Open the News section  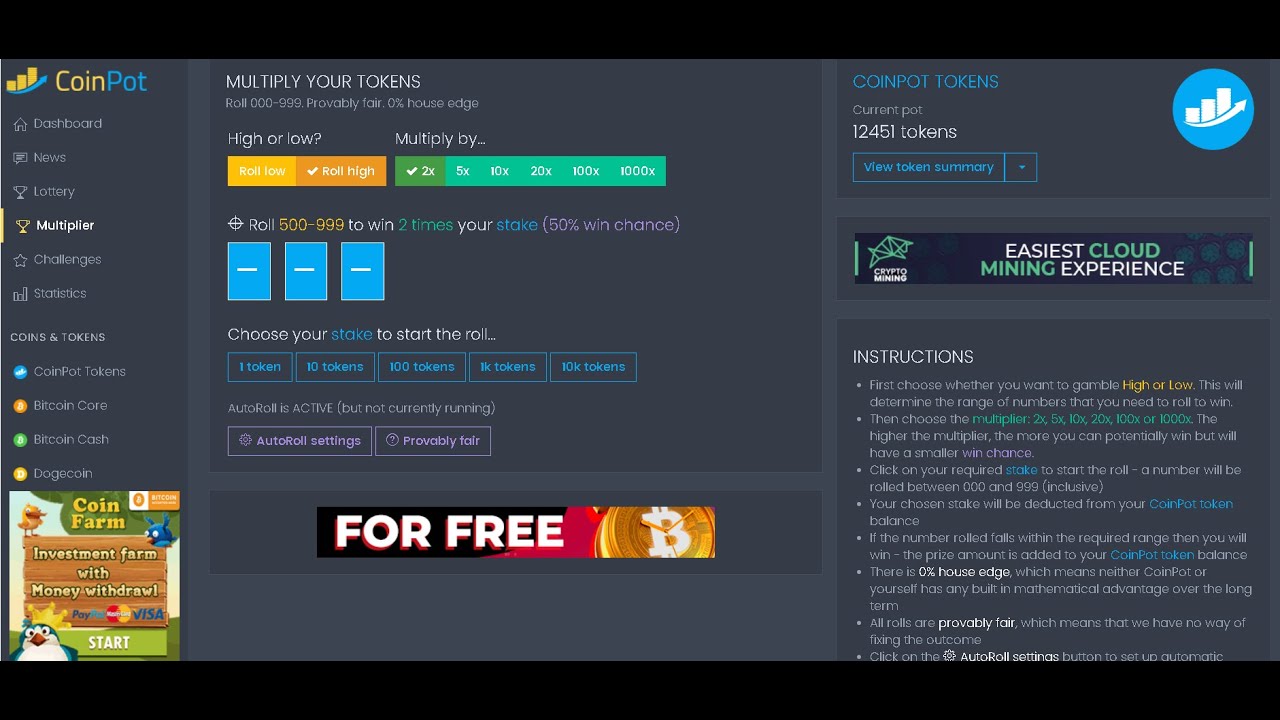coord(50,158)
